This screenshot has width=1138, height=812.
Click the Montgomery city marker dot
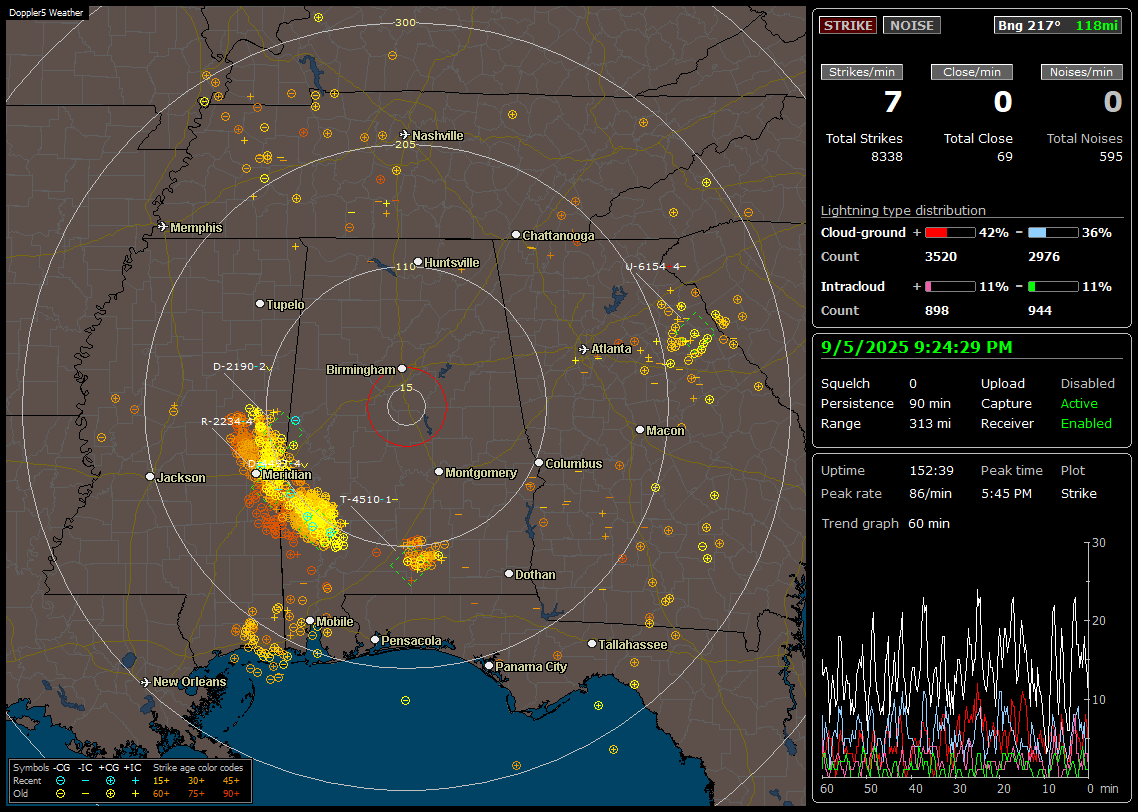point(439,472)
